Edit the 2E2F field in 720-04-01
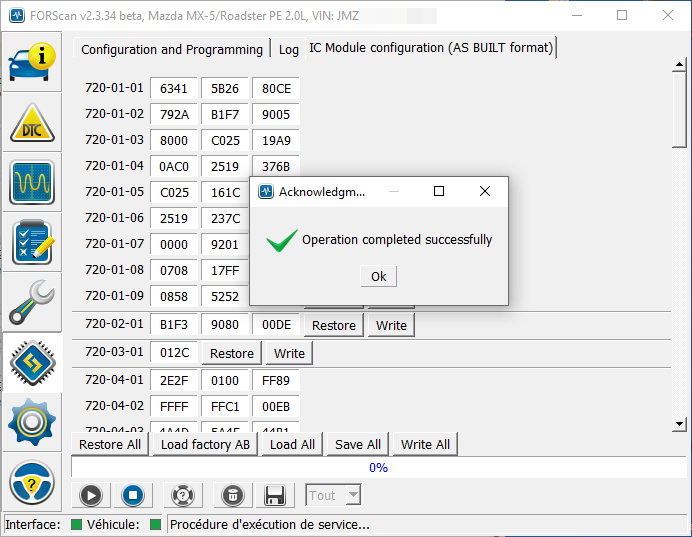The height and width of the screenshot is (537, 692). [x=174, y=381]
